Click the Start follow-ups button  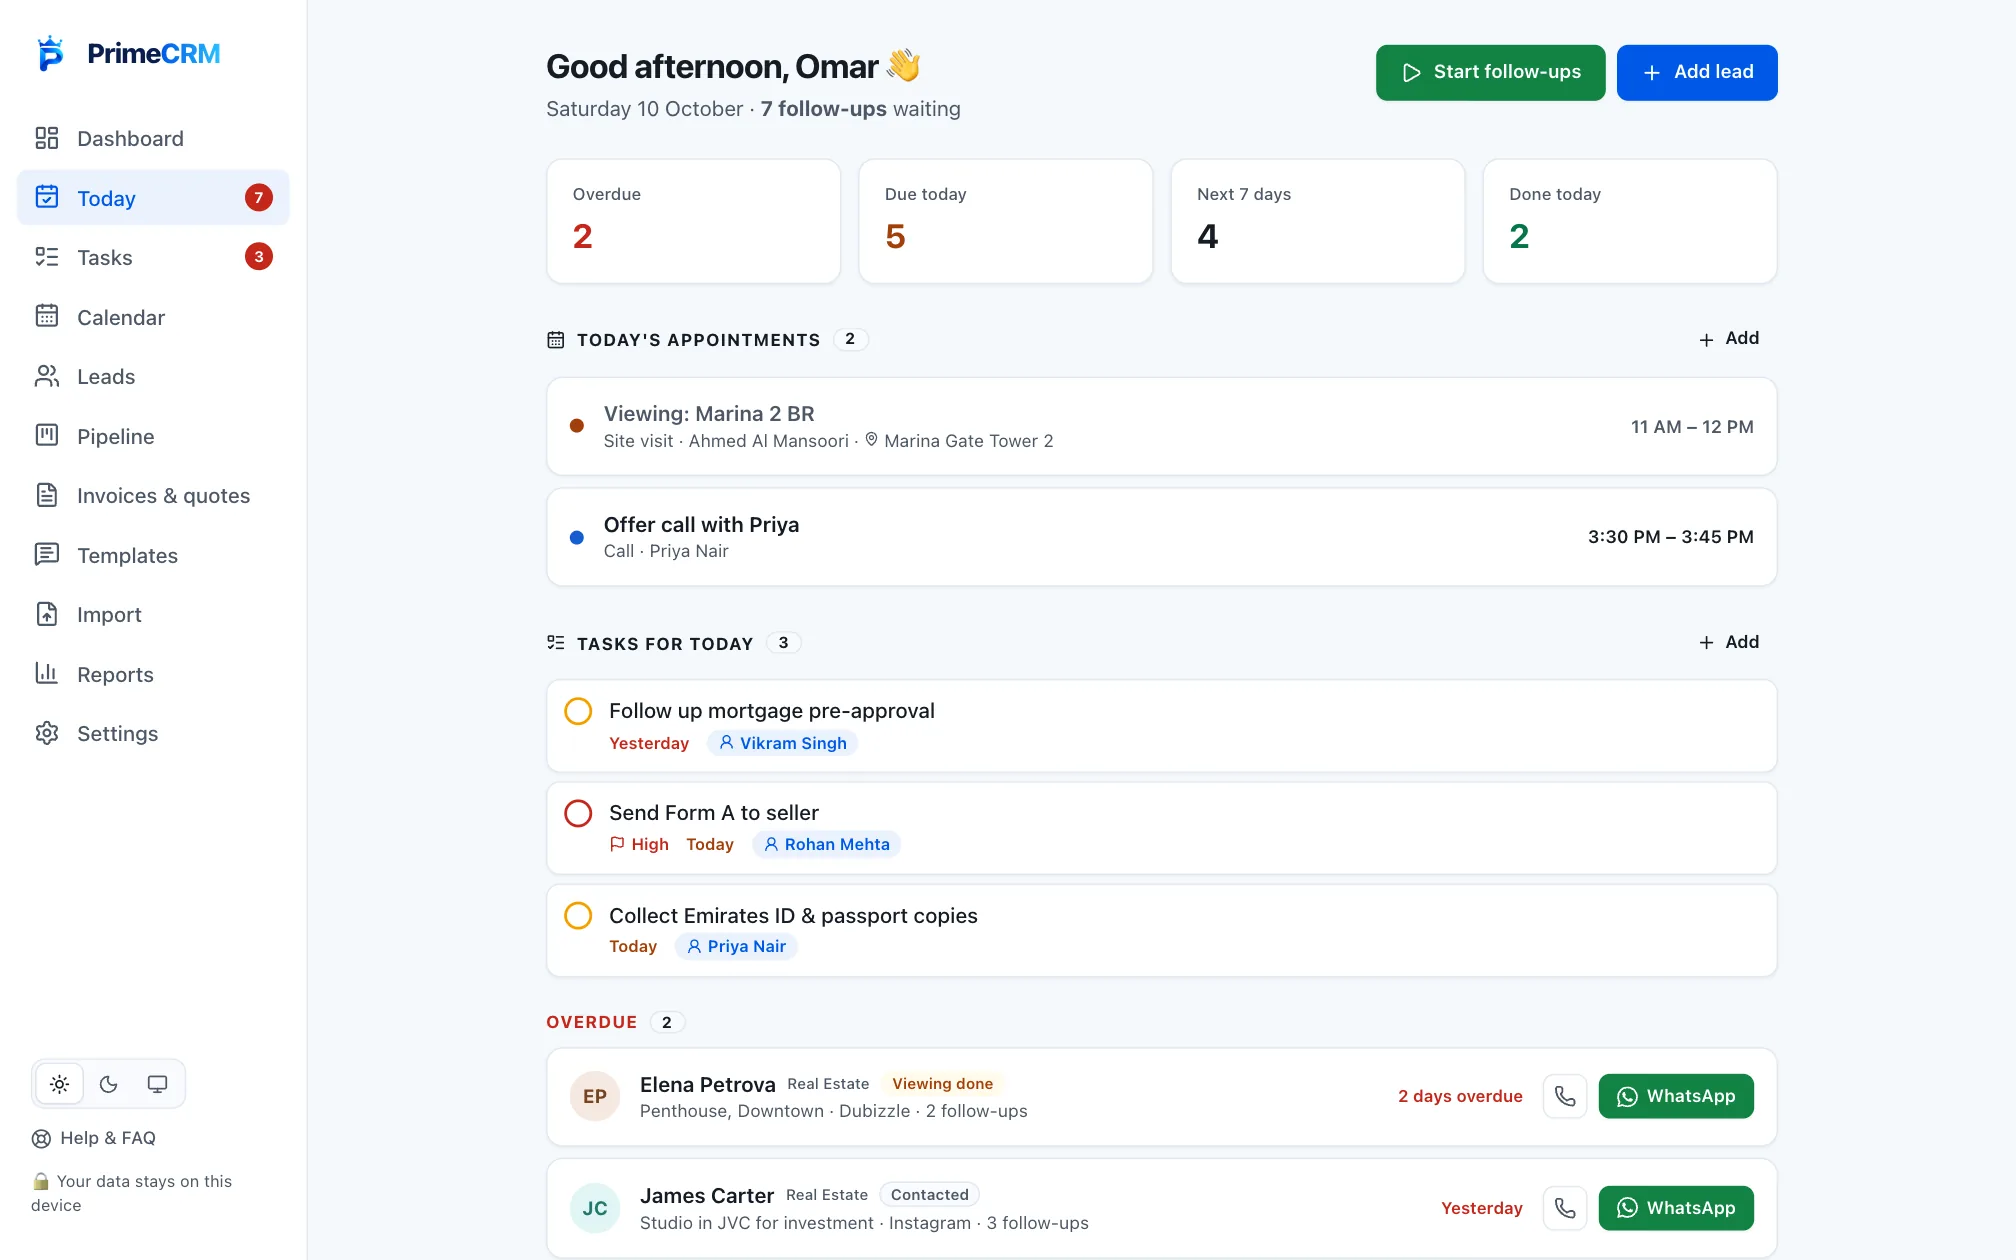[1490, 72]
